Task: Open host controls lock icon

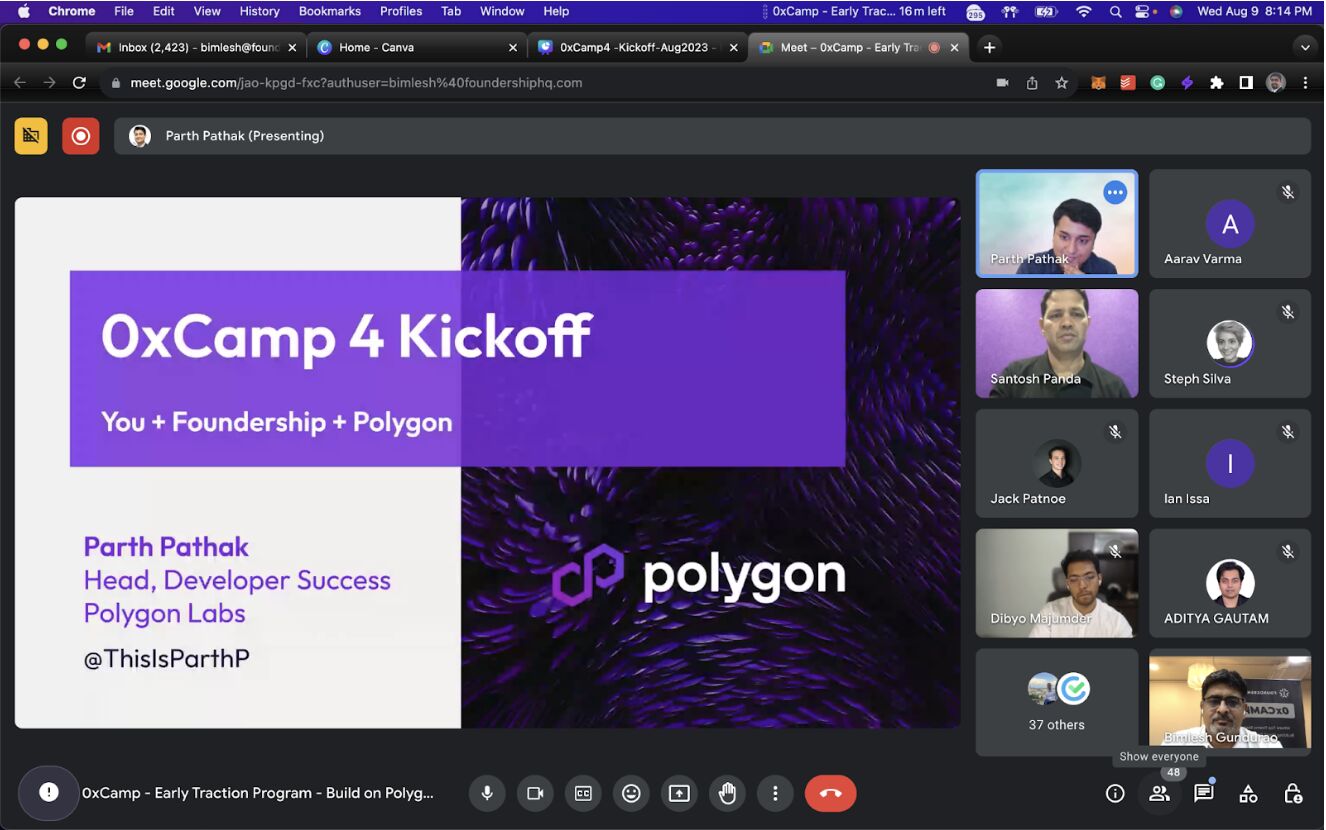Action: 1292,794
